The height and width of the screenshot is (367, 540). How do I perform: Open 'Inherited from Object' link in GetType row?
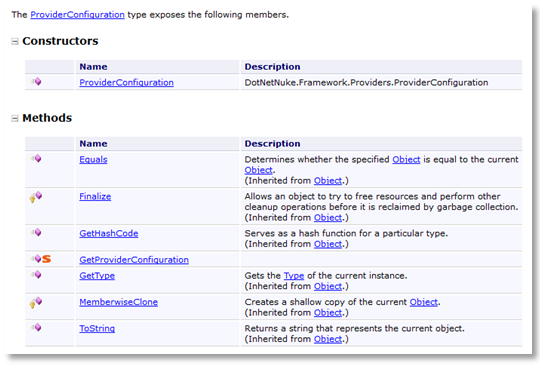click(328, 286)
